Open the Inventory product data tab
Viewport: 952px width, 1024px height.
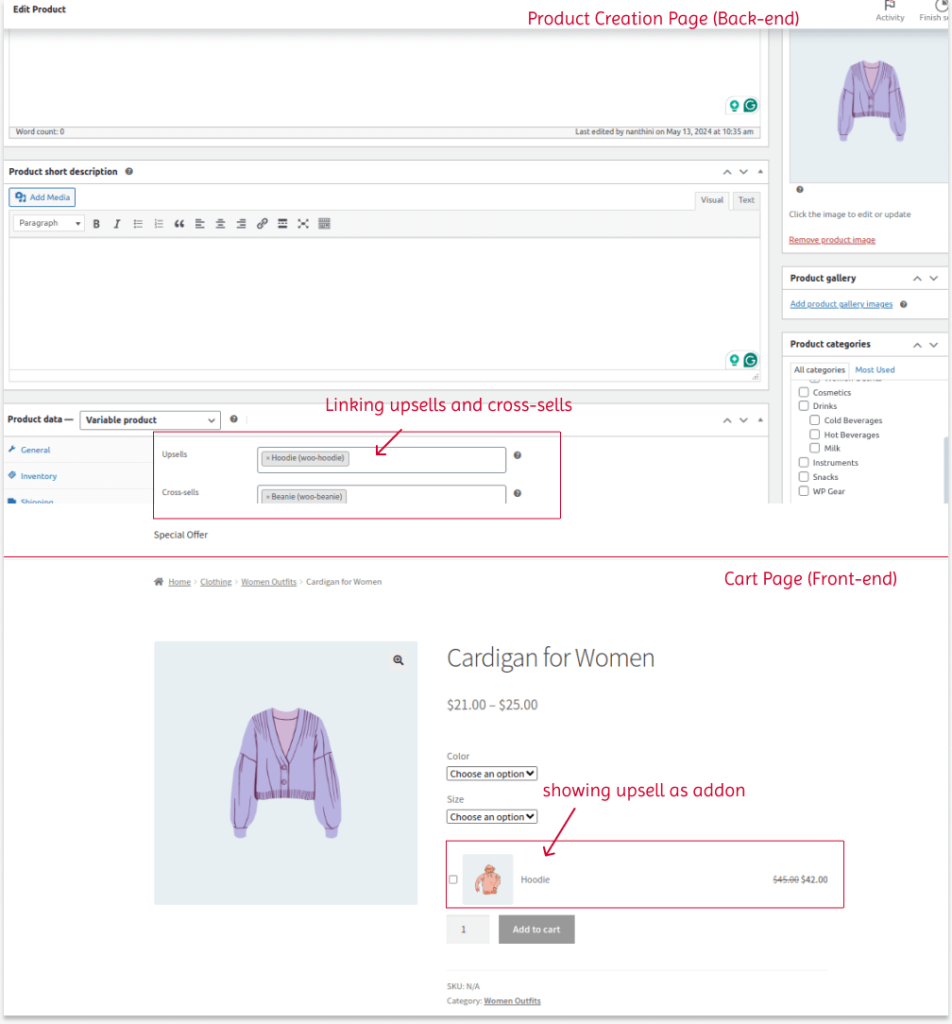click(x=39, y=476)
